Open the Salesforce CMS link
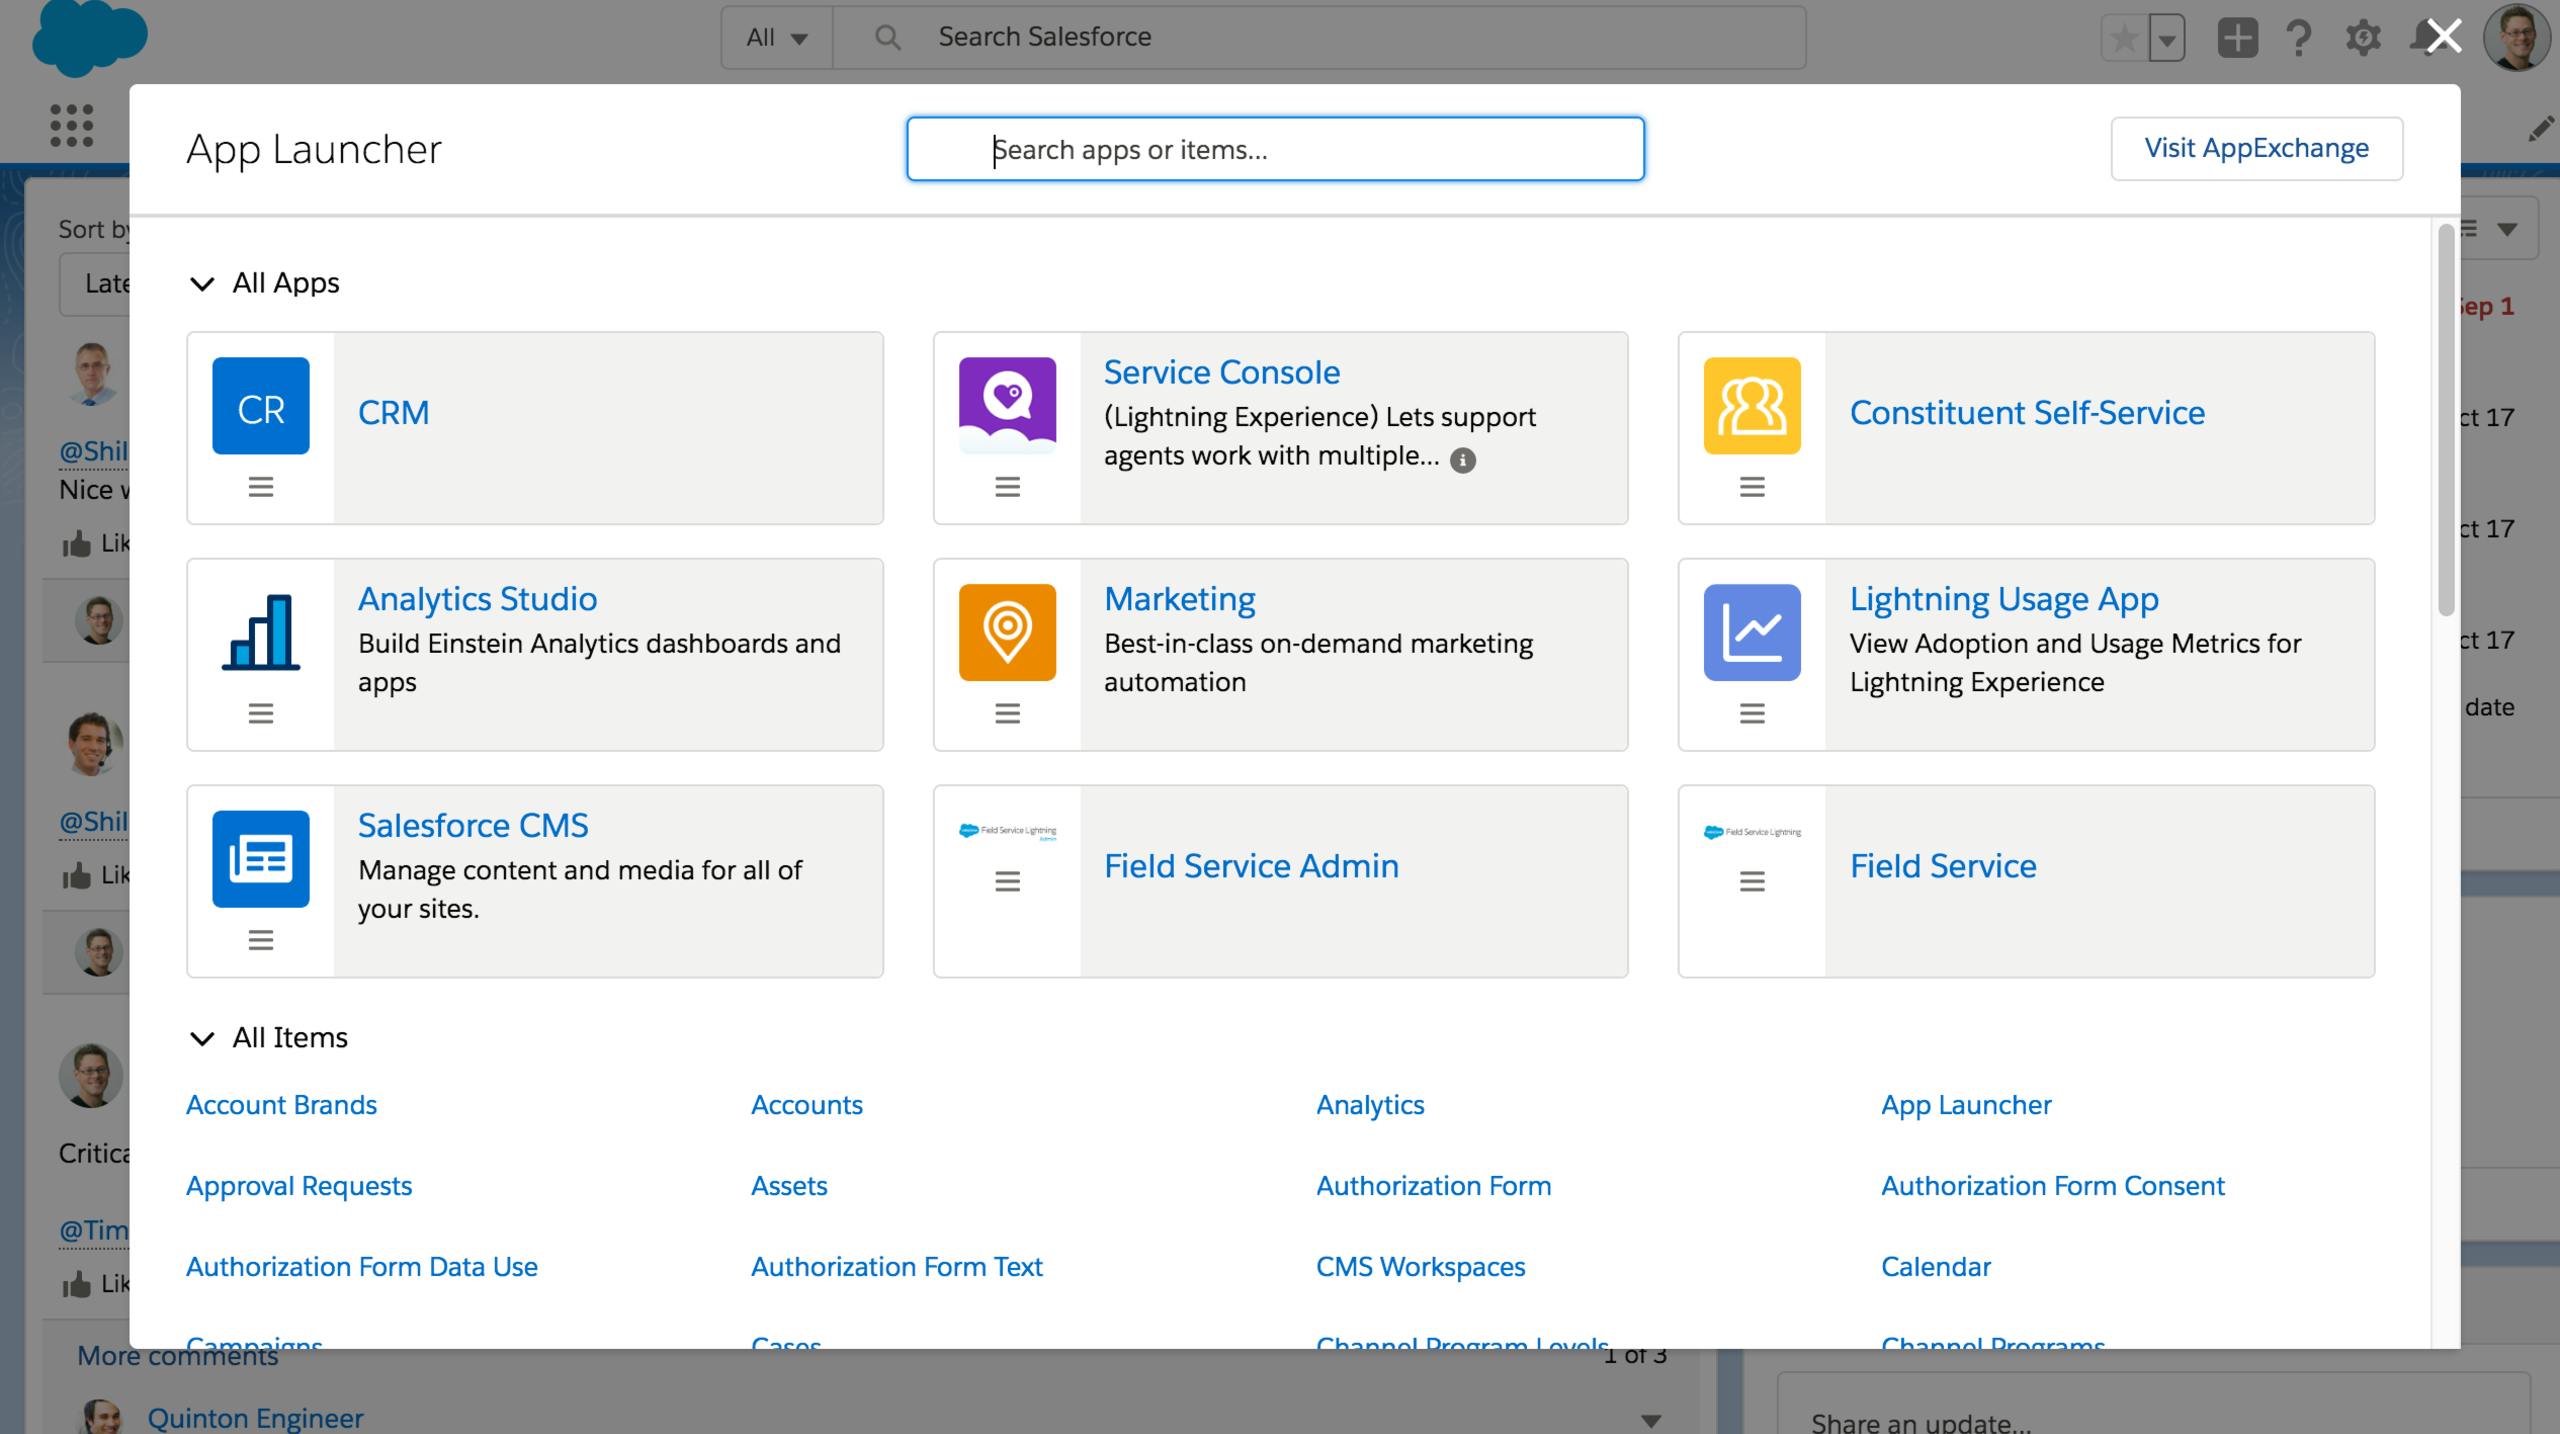Viewport: 2560px width, 1434px height. coord(473,825)
